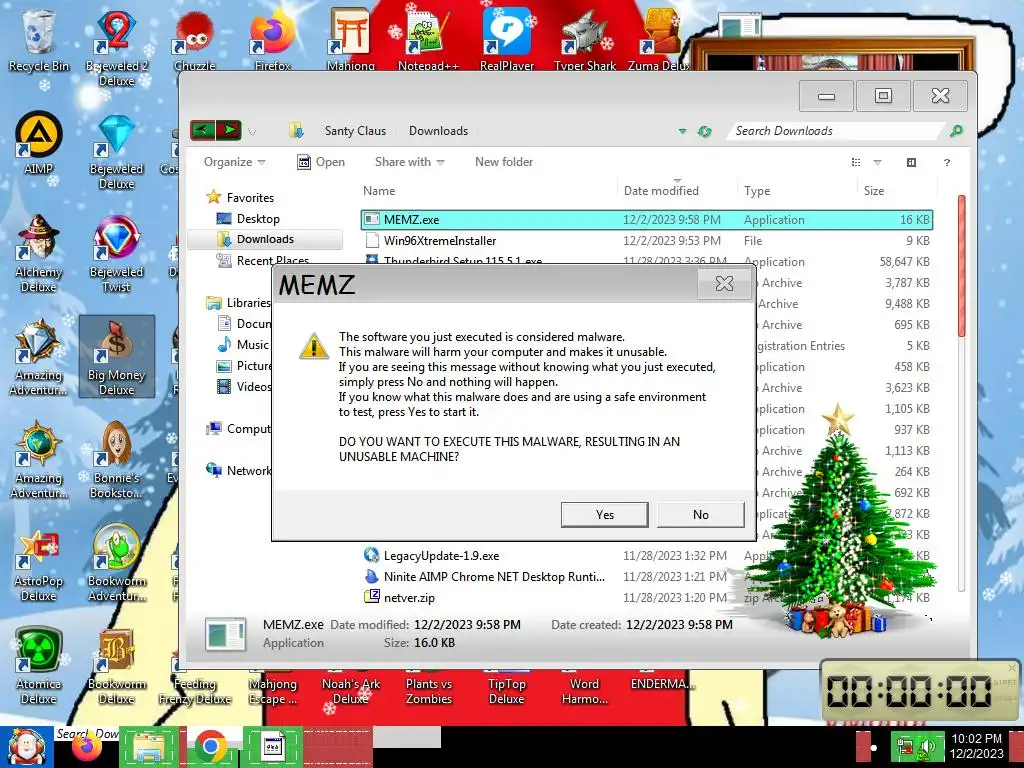Close the MEMZ warning dialog
This screenshot has width=1024, height=768.
click(724, 283)
